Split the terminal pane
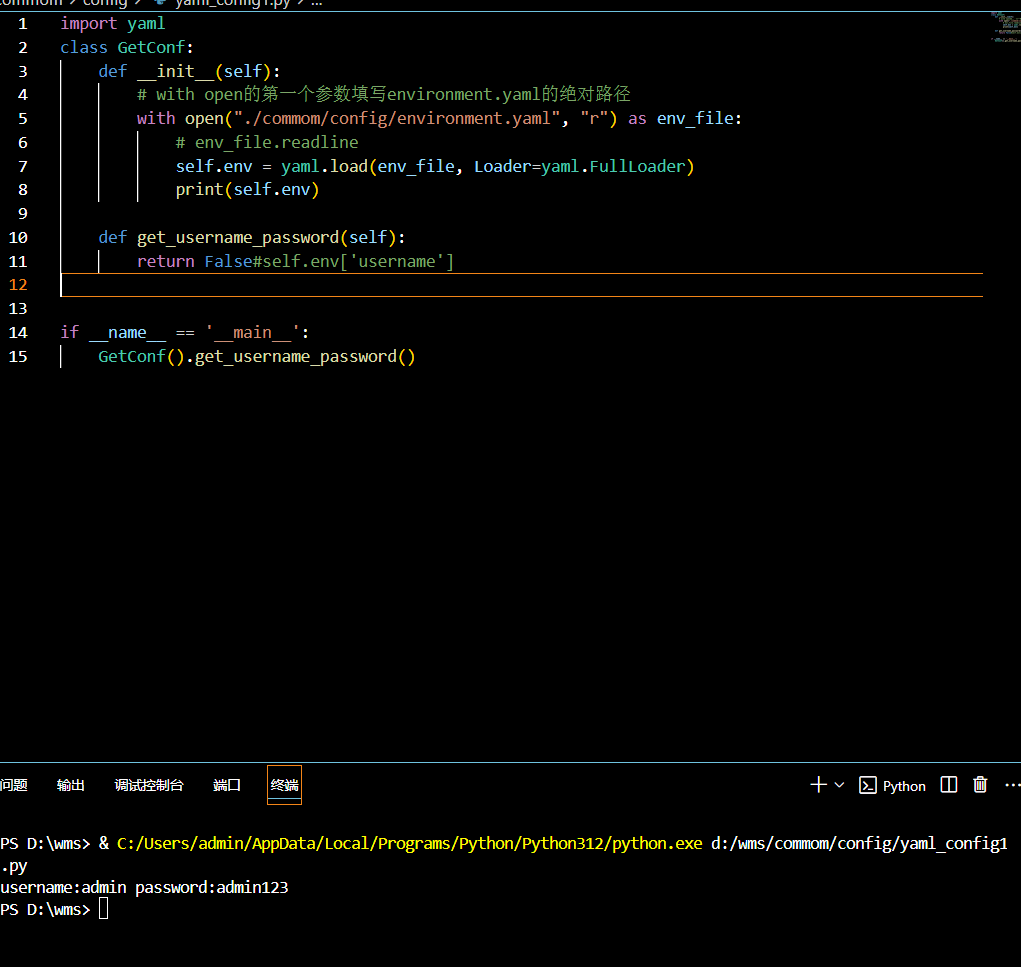1021x967 pixels. [949, 785]
